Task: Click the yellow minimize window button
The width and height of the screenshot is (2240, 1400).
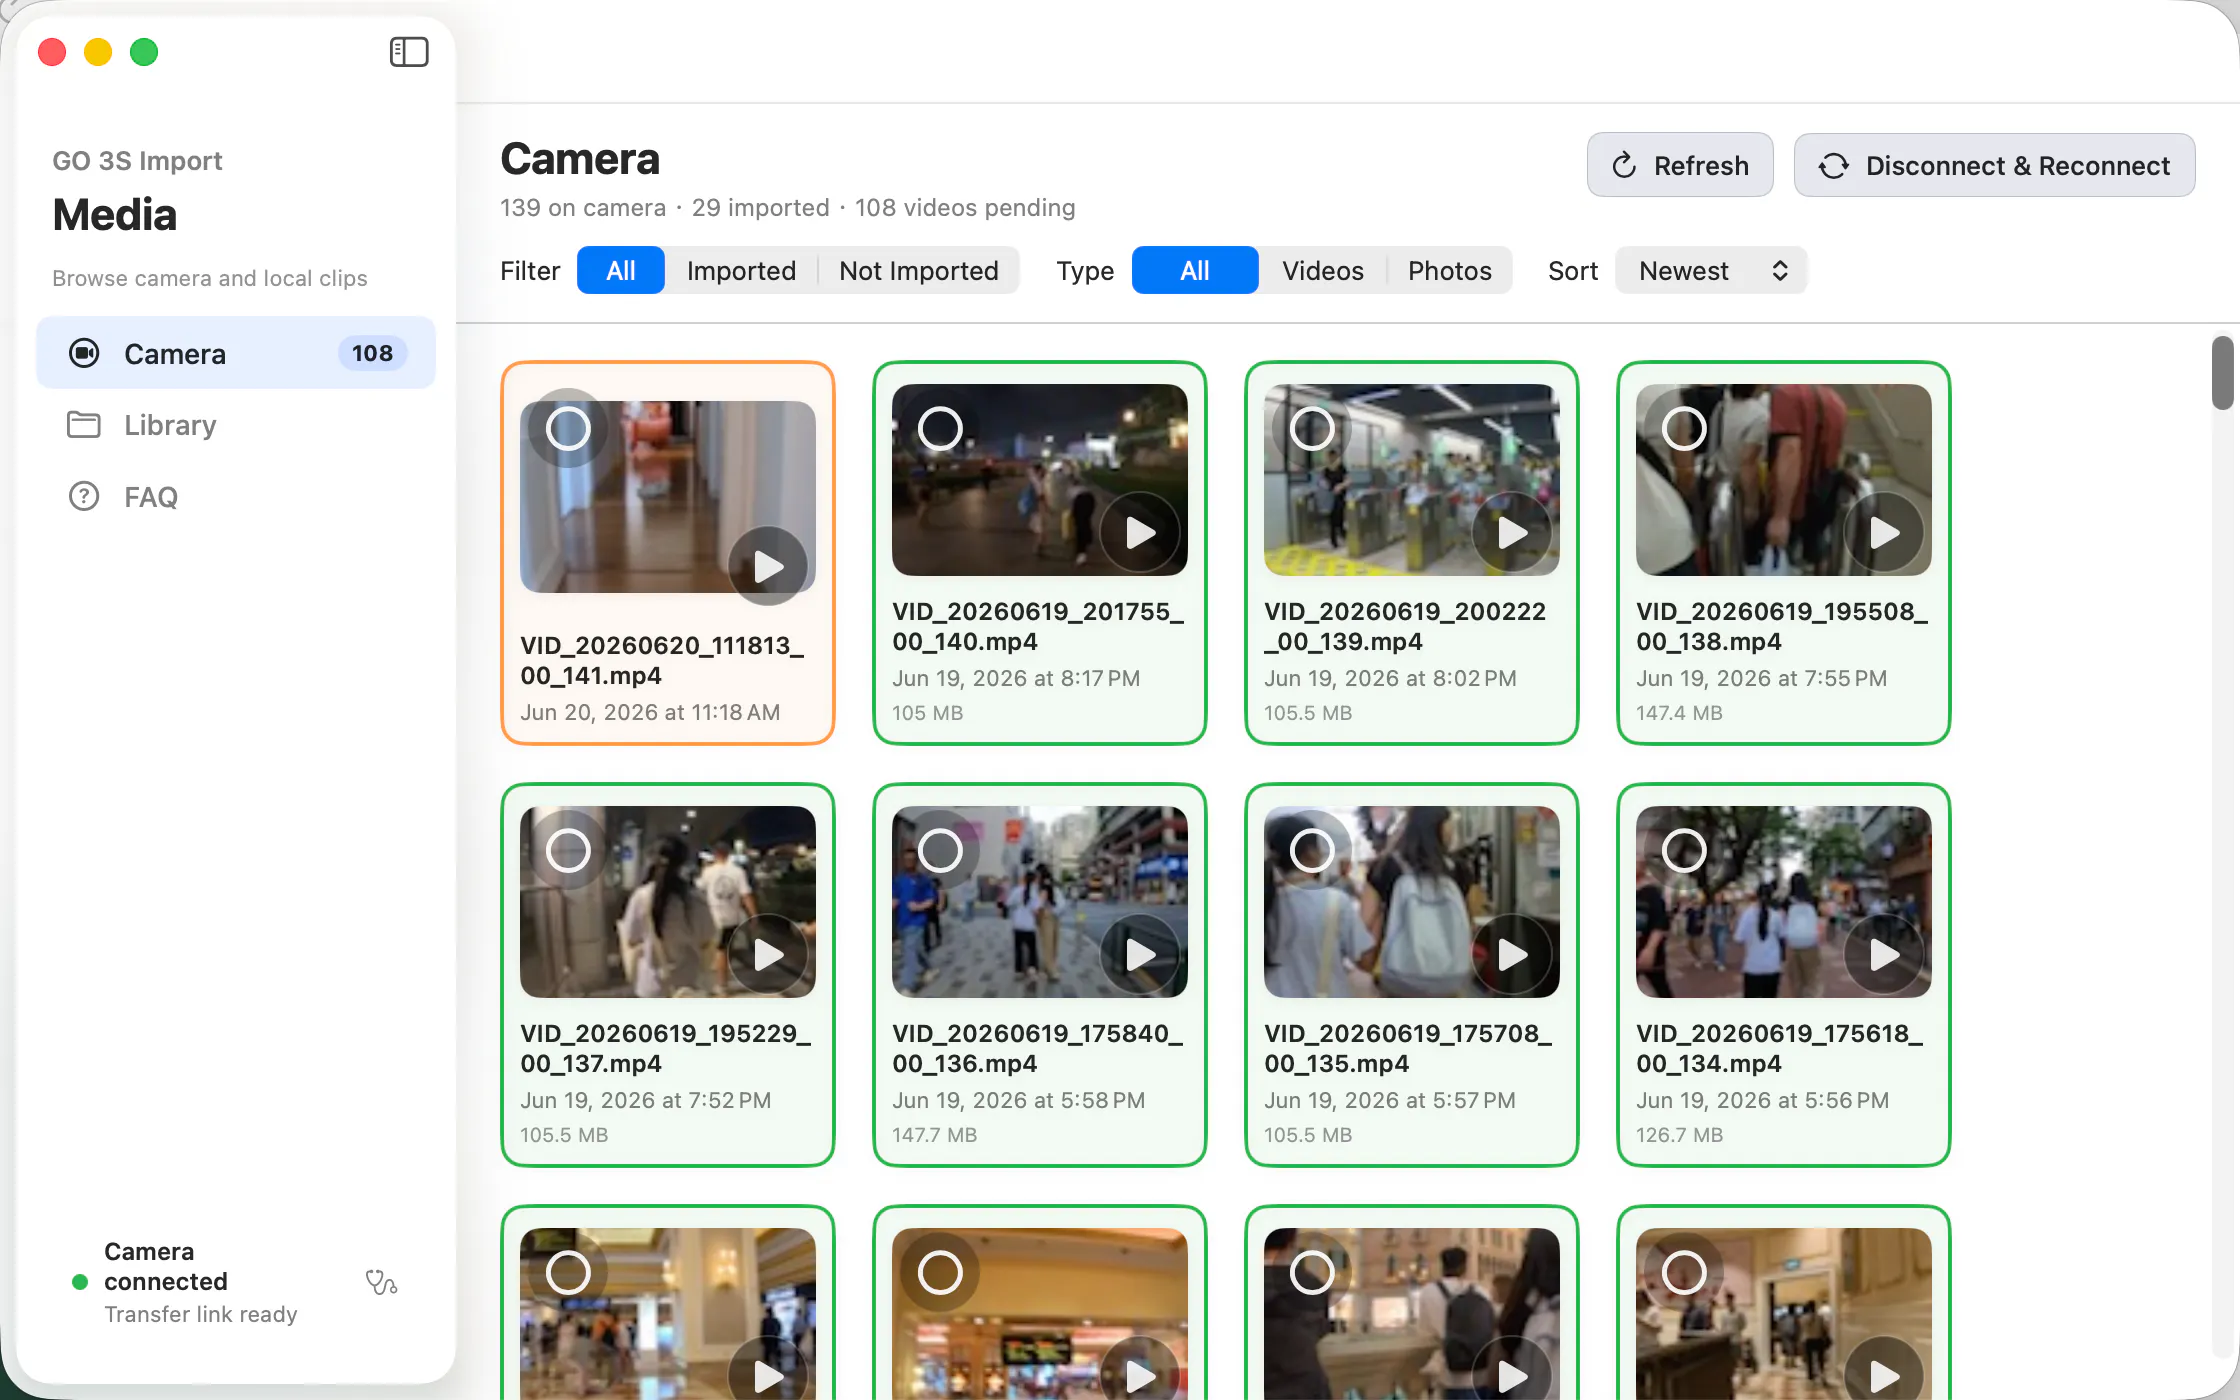Action: click(x=98, y=52)
